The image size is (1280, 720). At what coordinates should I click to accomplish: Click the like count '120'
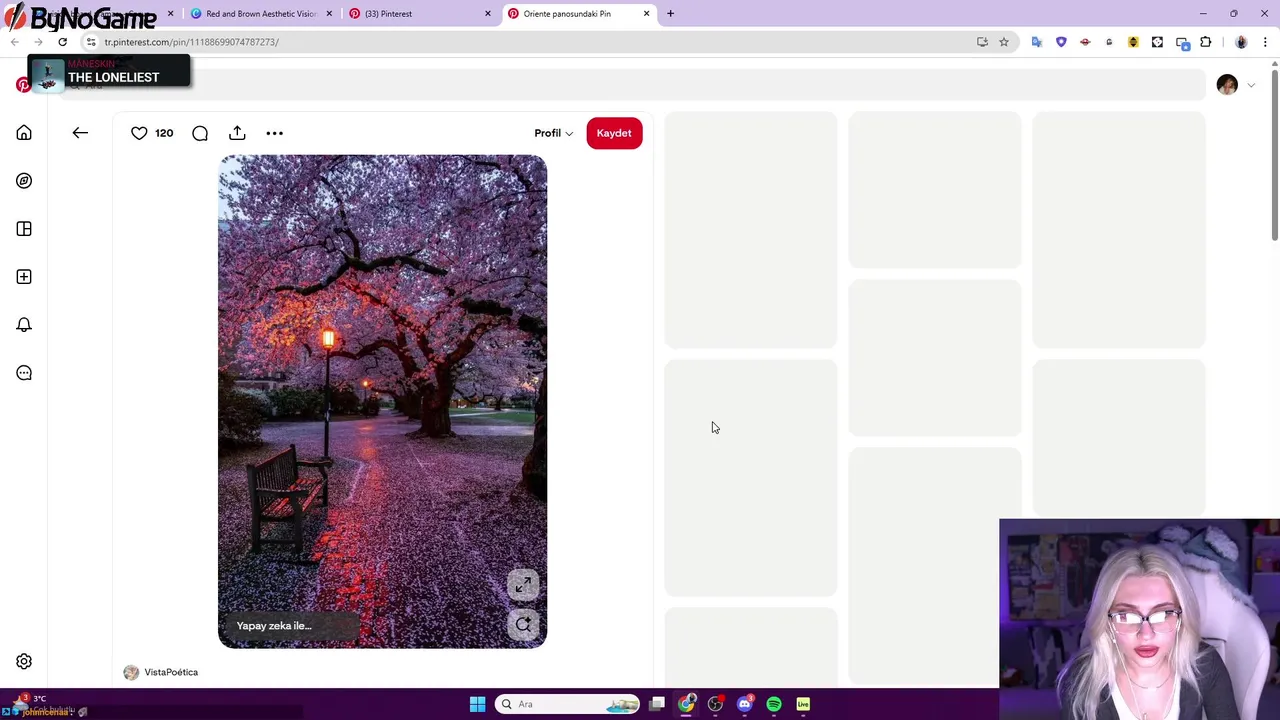[x=164, y=133]
